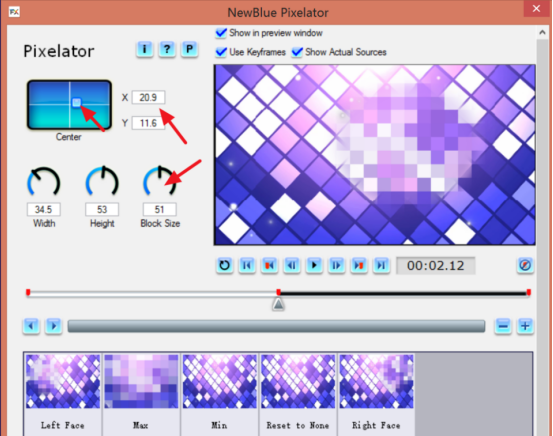
Task: Toggle Show in preview window checkbox
Action: 221,33
